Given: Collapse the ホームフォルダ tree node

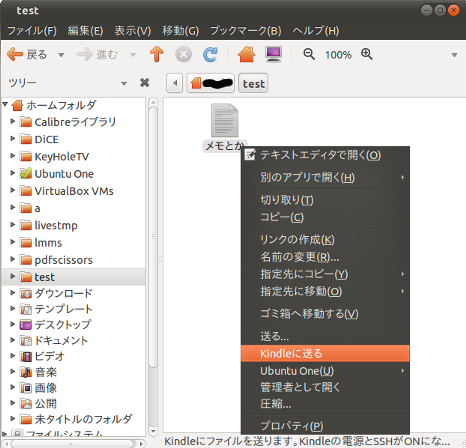Looking at the screenshot, I should [5, 105].
